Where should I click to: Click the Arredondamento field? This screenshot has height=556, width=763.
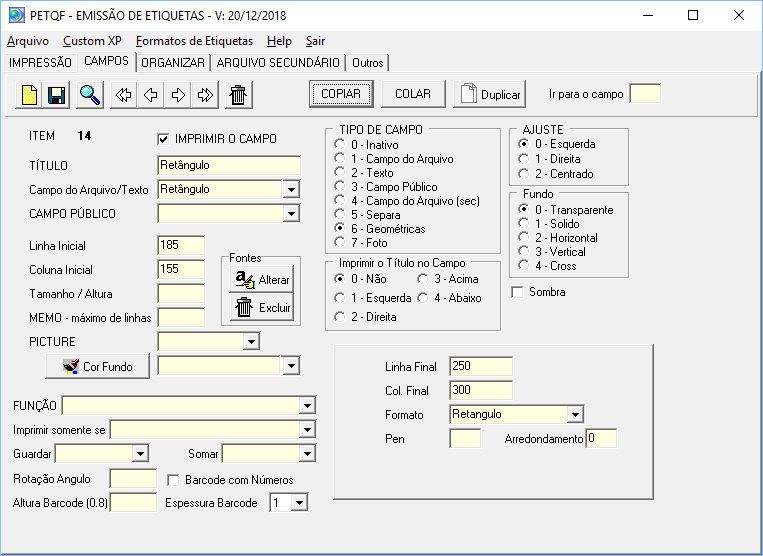click(601, 438)
